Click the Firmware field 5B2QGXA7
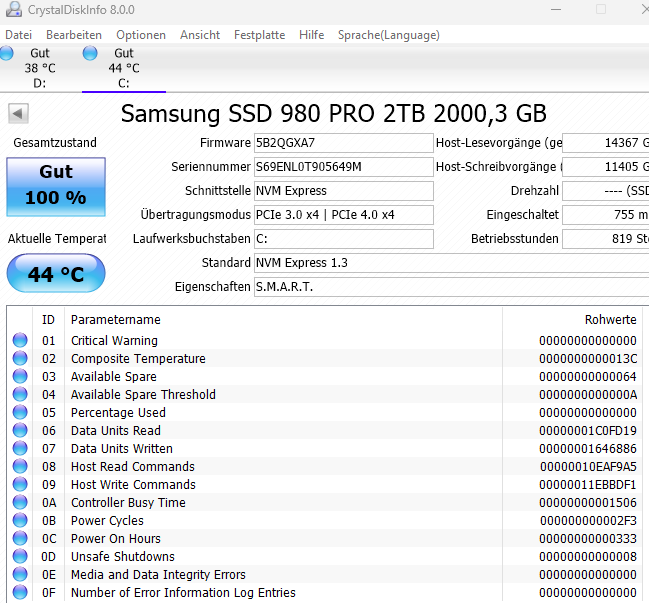The image size is (649, 603). pos(344,143)
